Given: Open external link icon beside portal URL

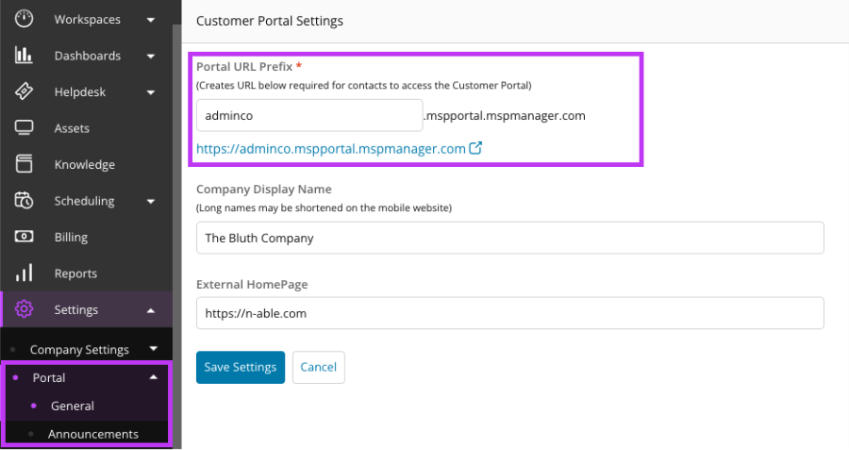Looking at the screenshot, I should pyautogui.click(x=476, y=149).
